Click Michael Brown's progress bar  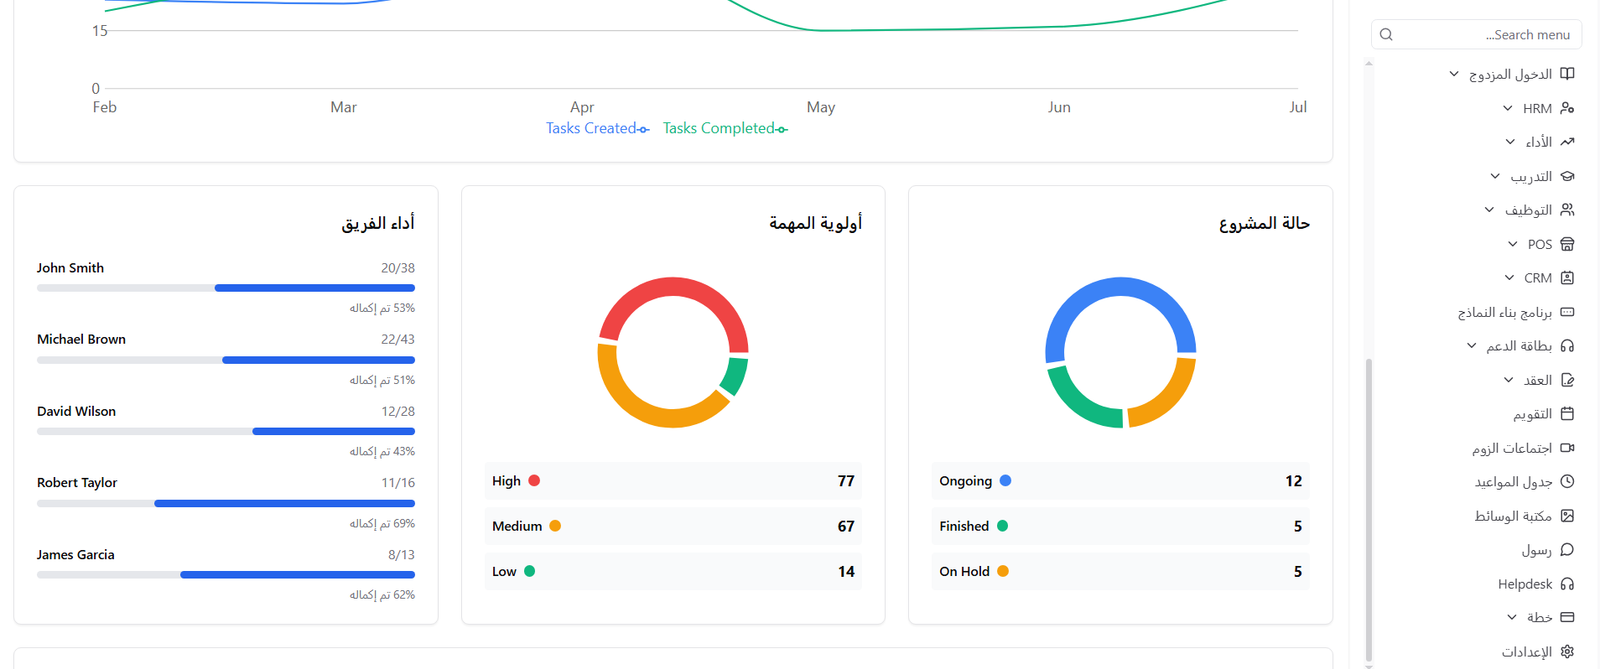click(226, 360)
